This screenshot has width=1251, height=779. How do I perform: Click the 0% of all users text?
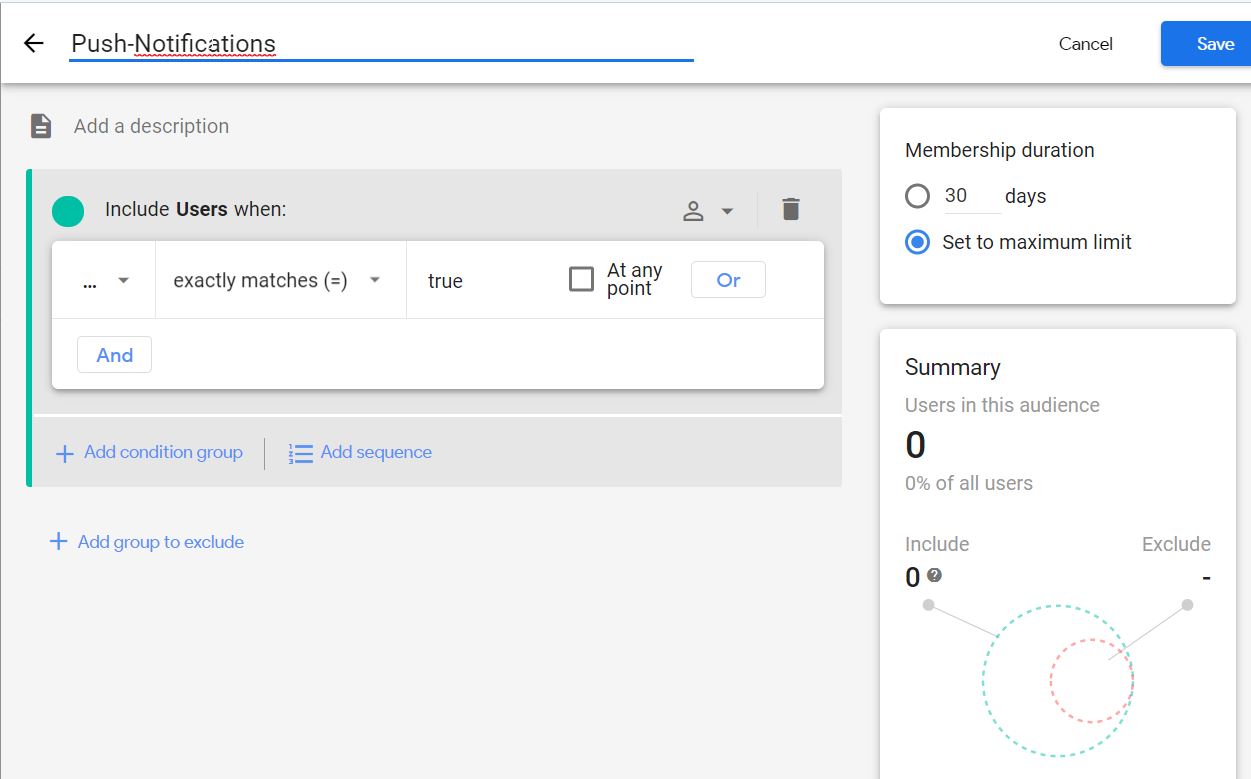[969, 483]
